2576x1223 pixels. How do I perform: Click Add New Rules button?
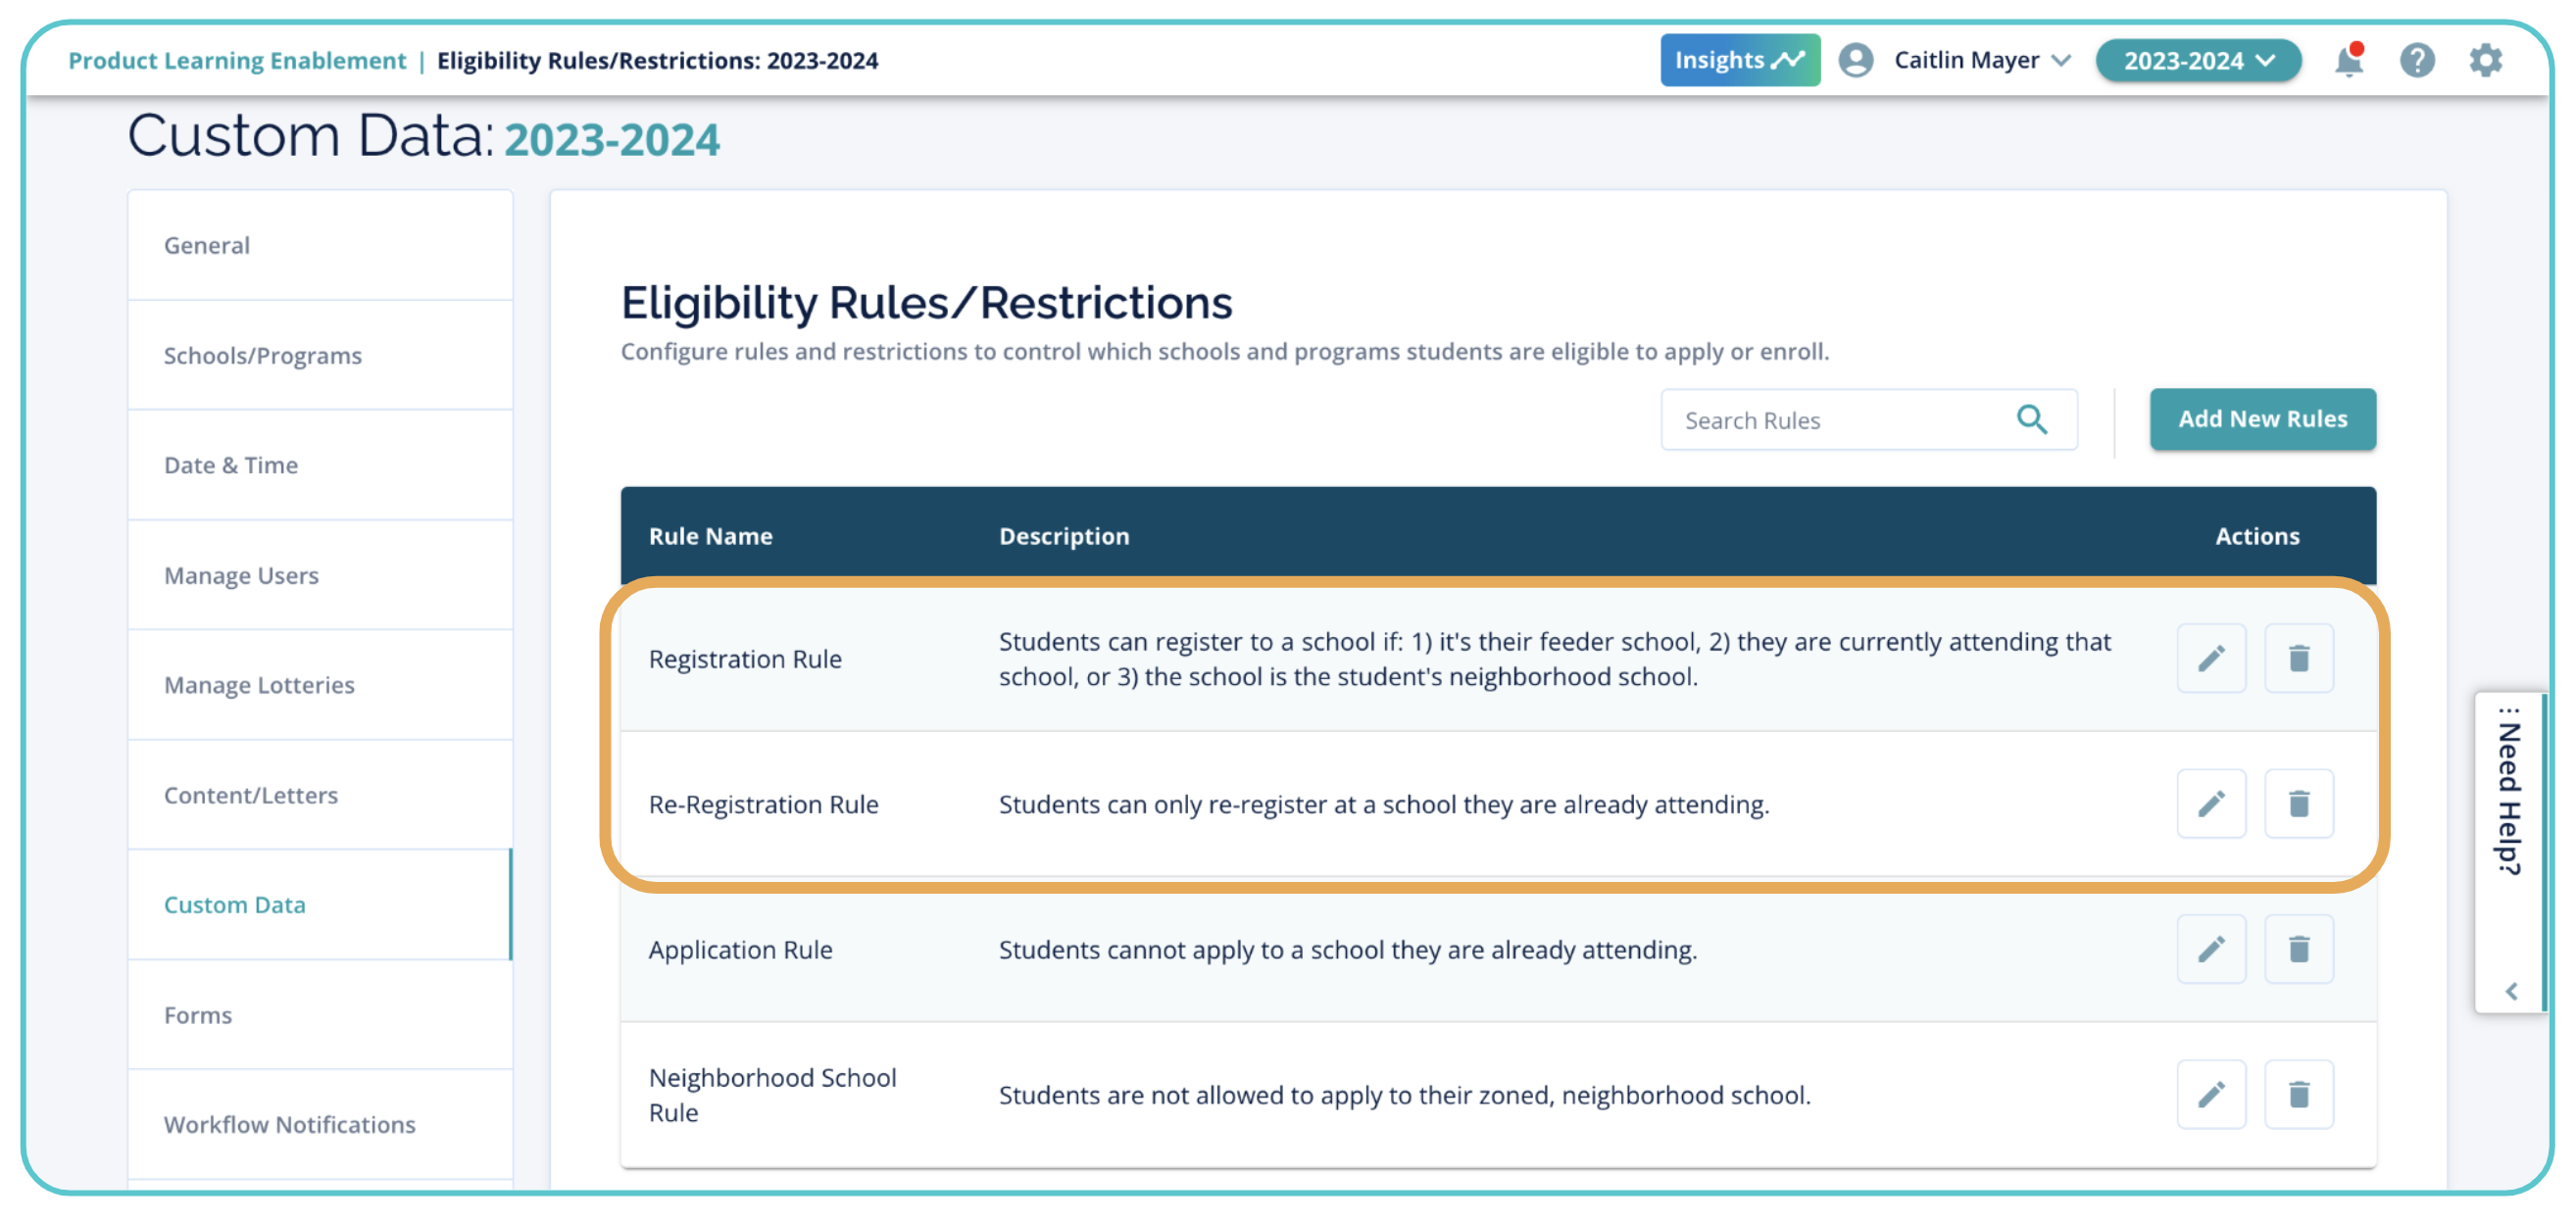coord(2261,419)
